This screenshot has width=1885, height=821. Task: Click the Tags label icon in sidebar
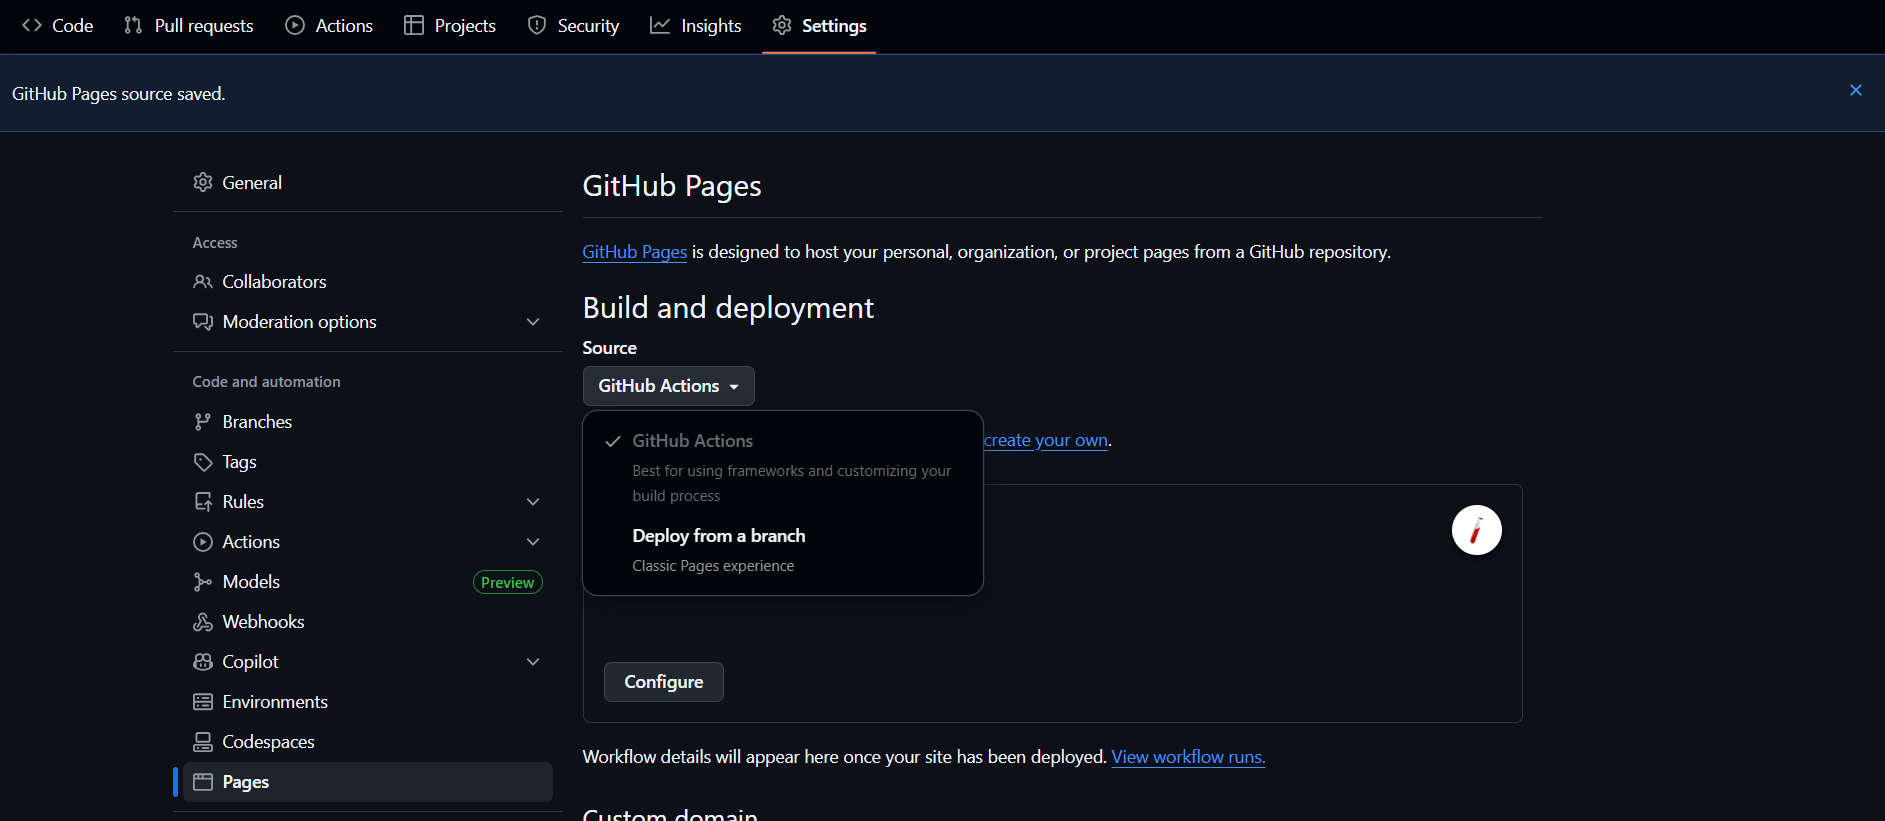click(203, 462)
